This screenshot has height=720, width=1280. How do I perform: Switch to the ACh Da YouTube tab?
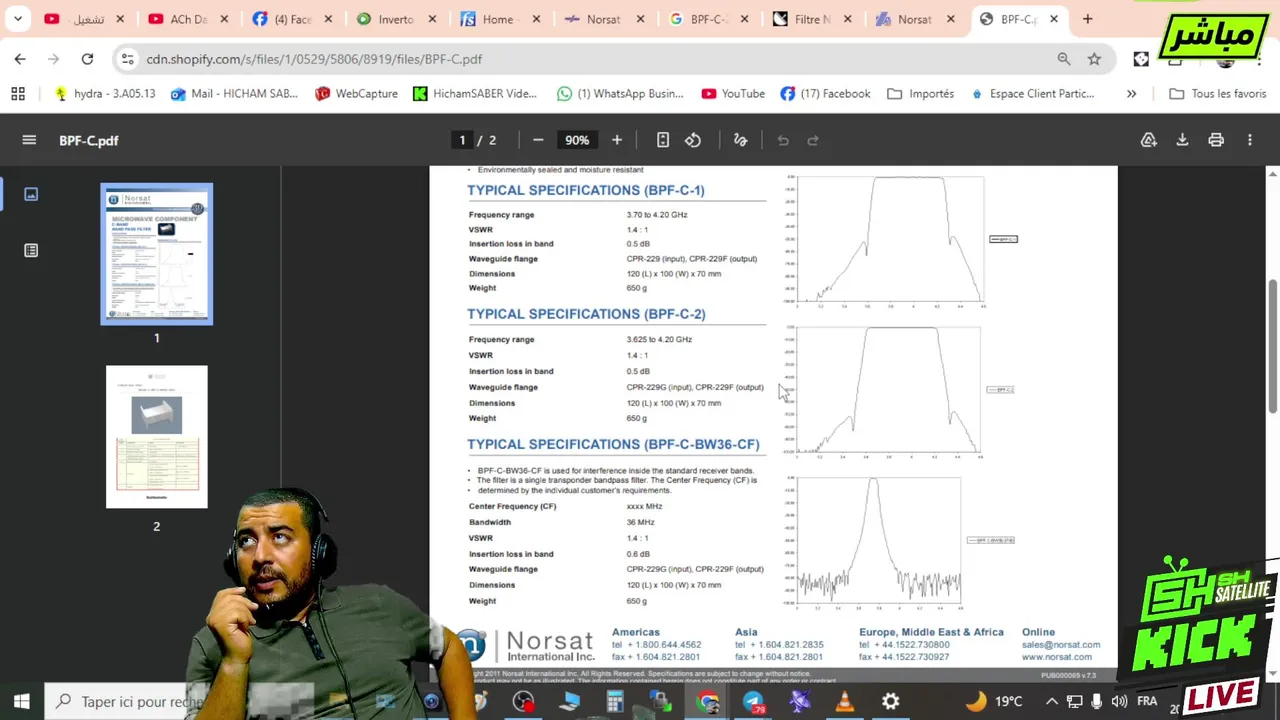pos(187,19)
